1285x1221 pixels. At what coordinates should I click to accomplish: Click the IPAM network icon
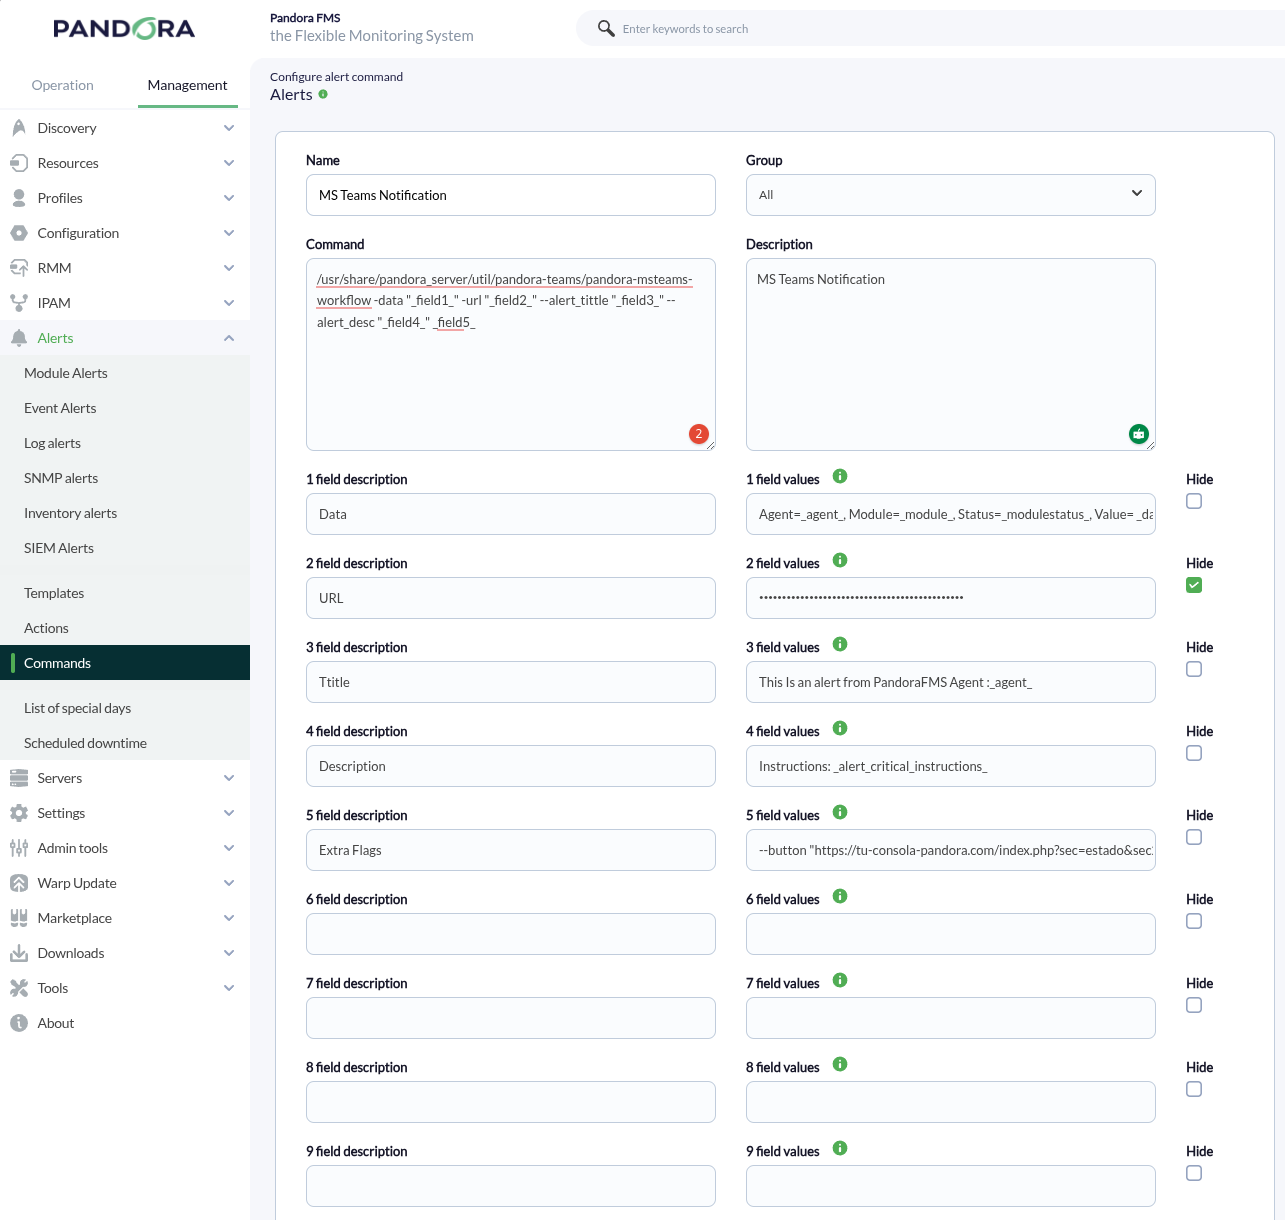(19, 302)
